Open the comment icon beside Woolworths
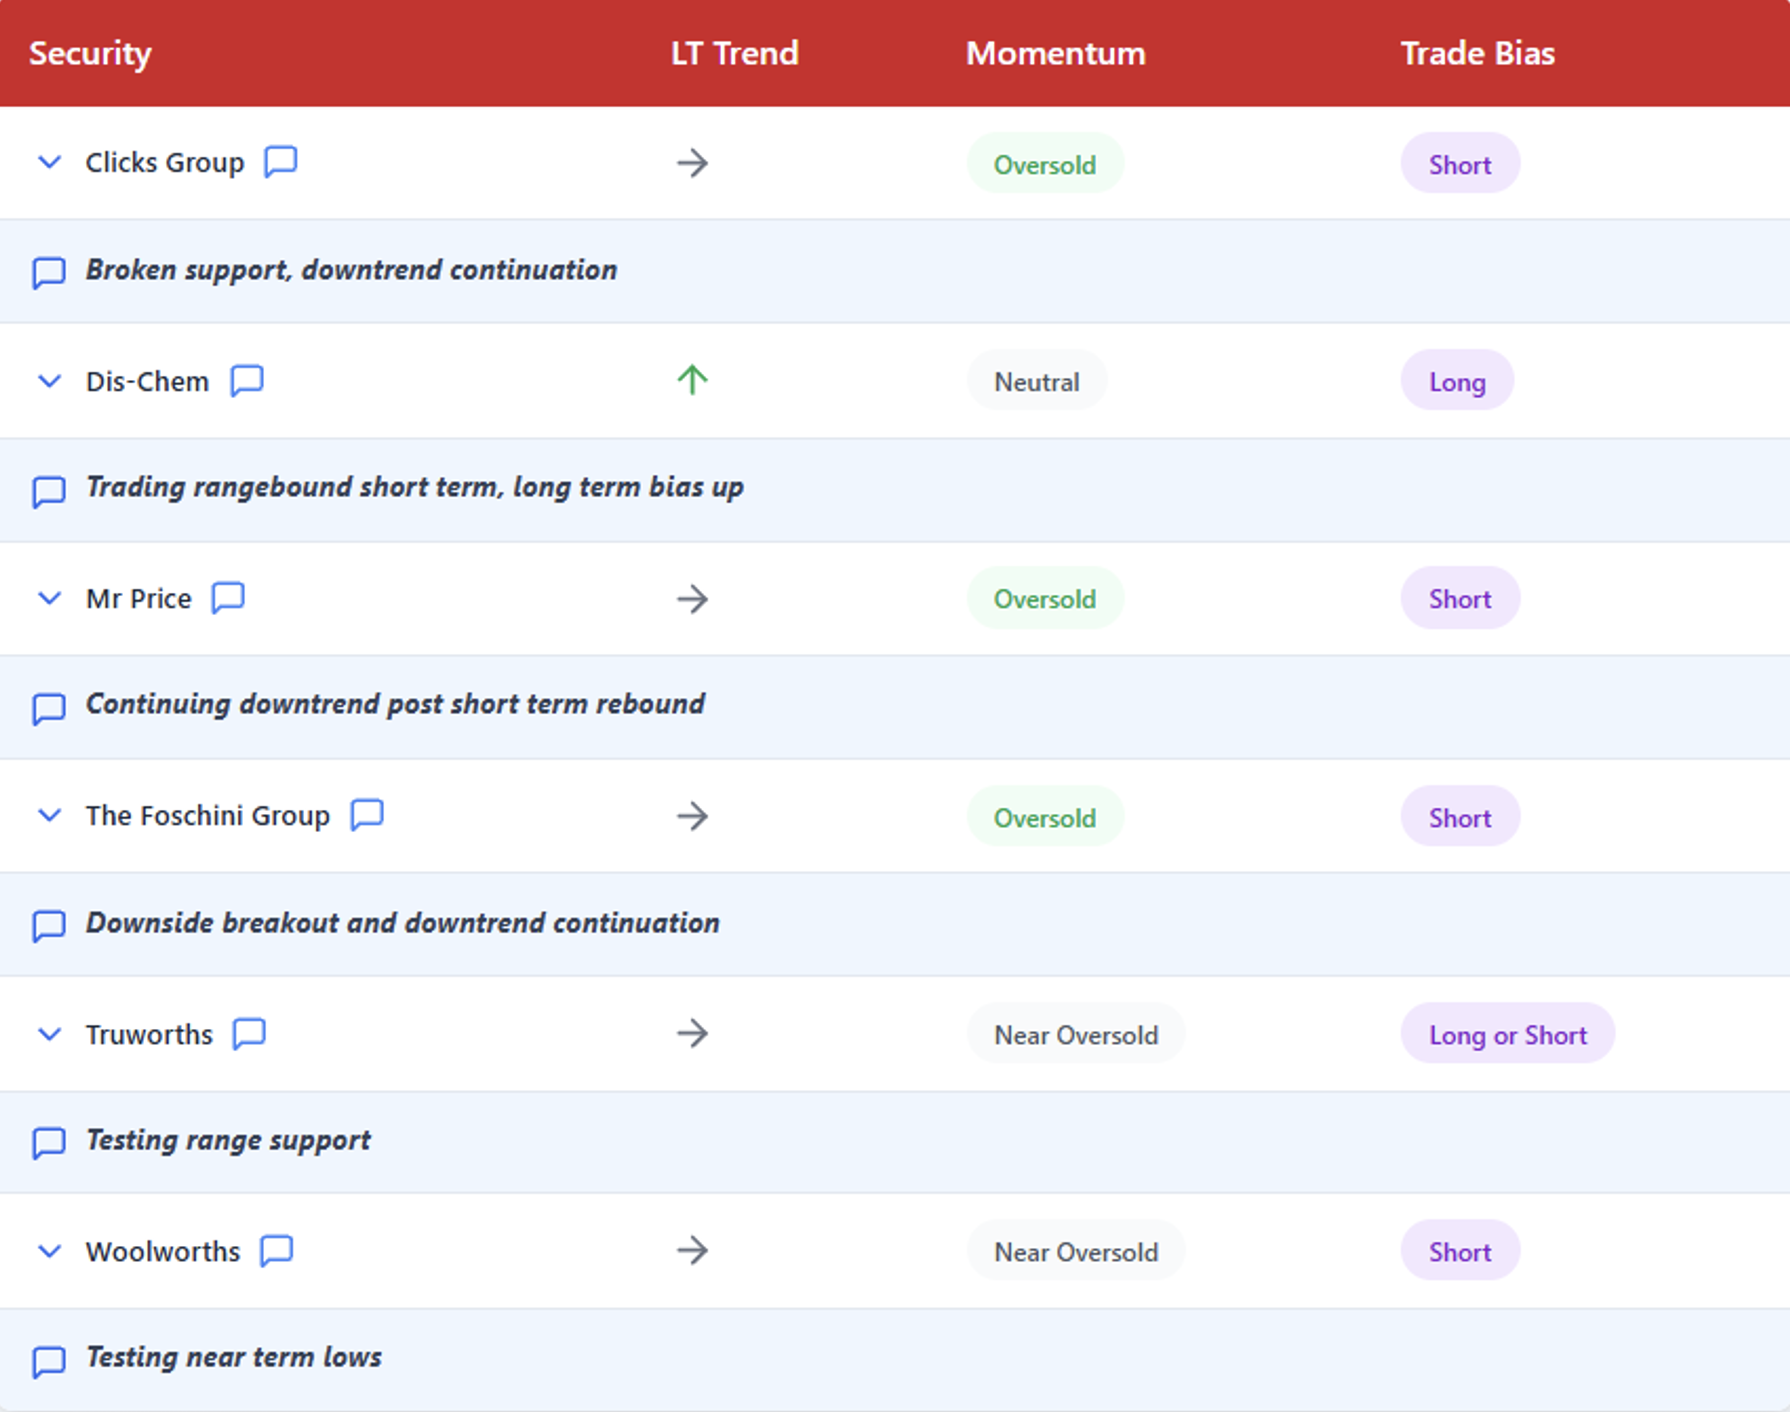The image size is (1790, 1412). (x=276, y=1250)
